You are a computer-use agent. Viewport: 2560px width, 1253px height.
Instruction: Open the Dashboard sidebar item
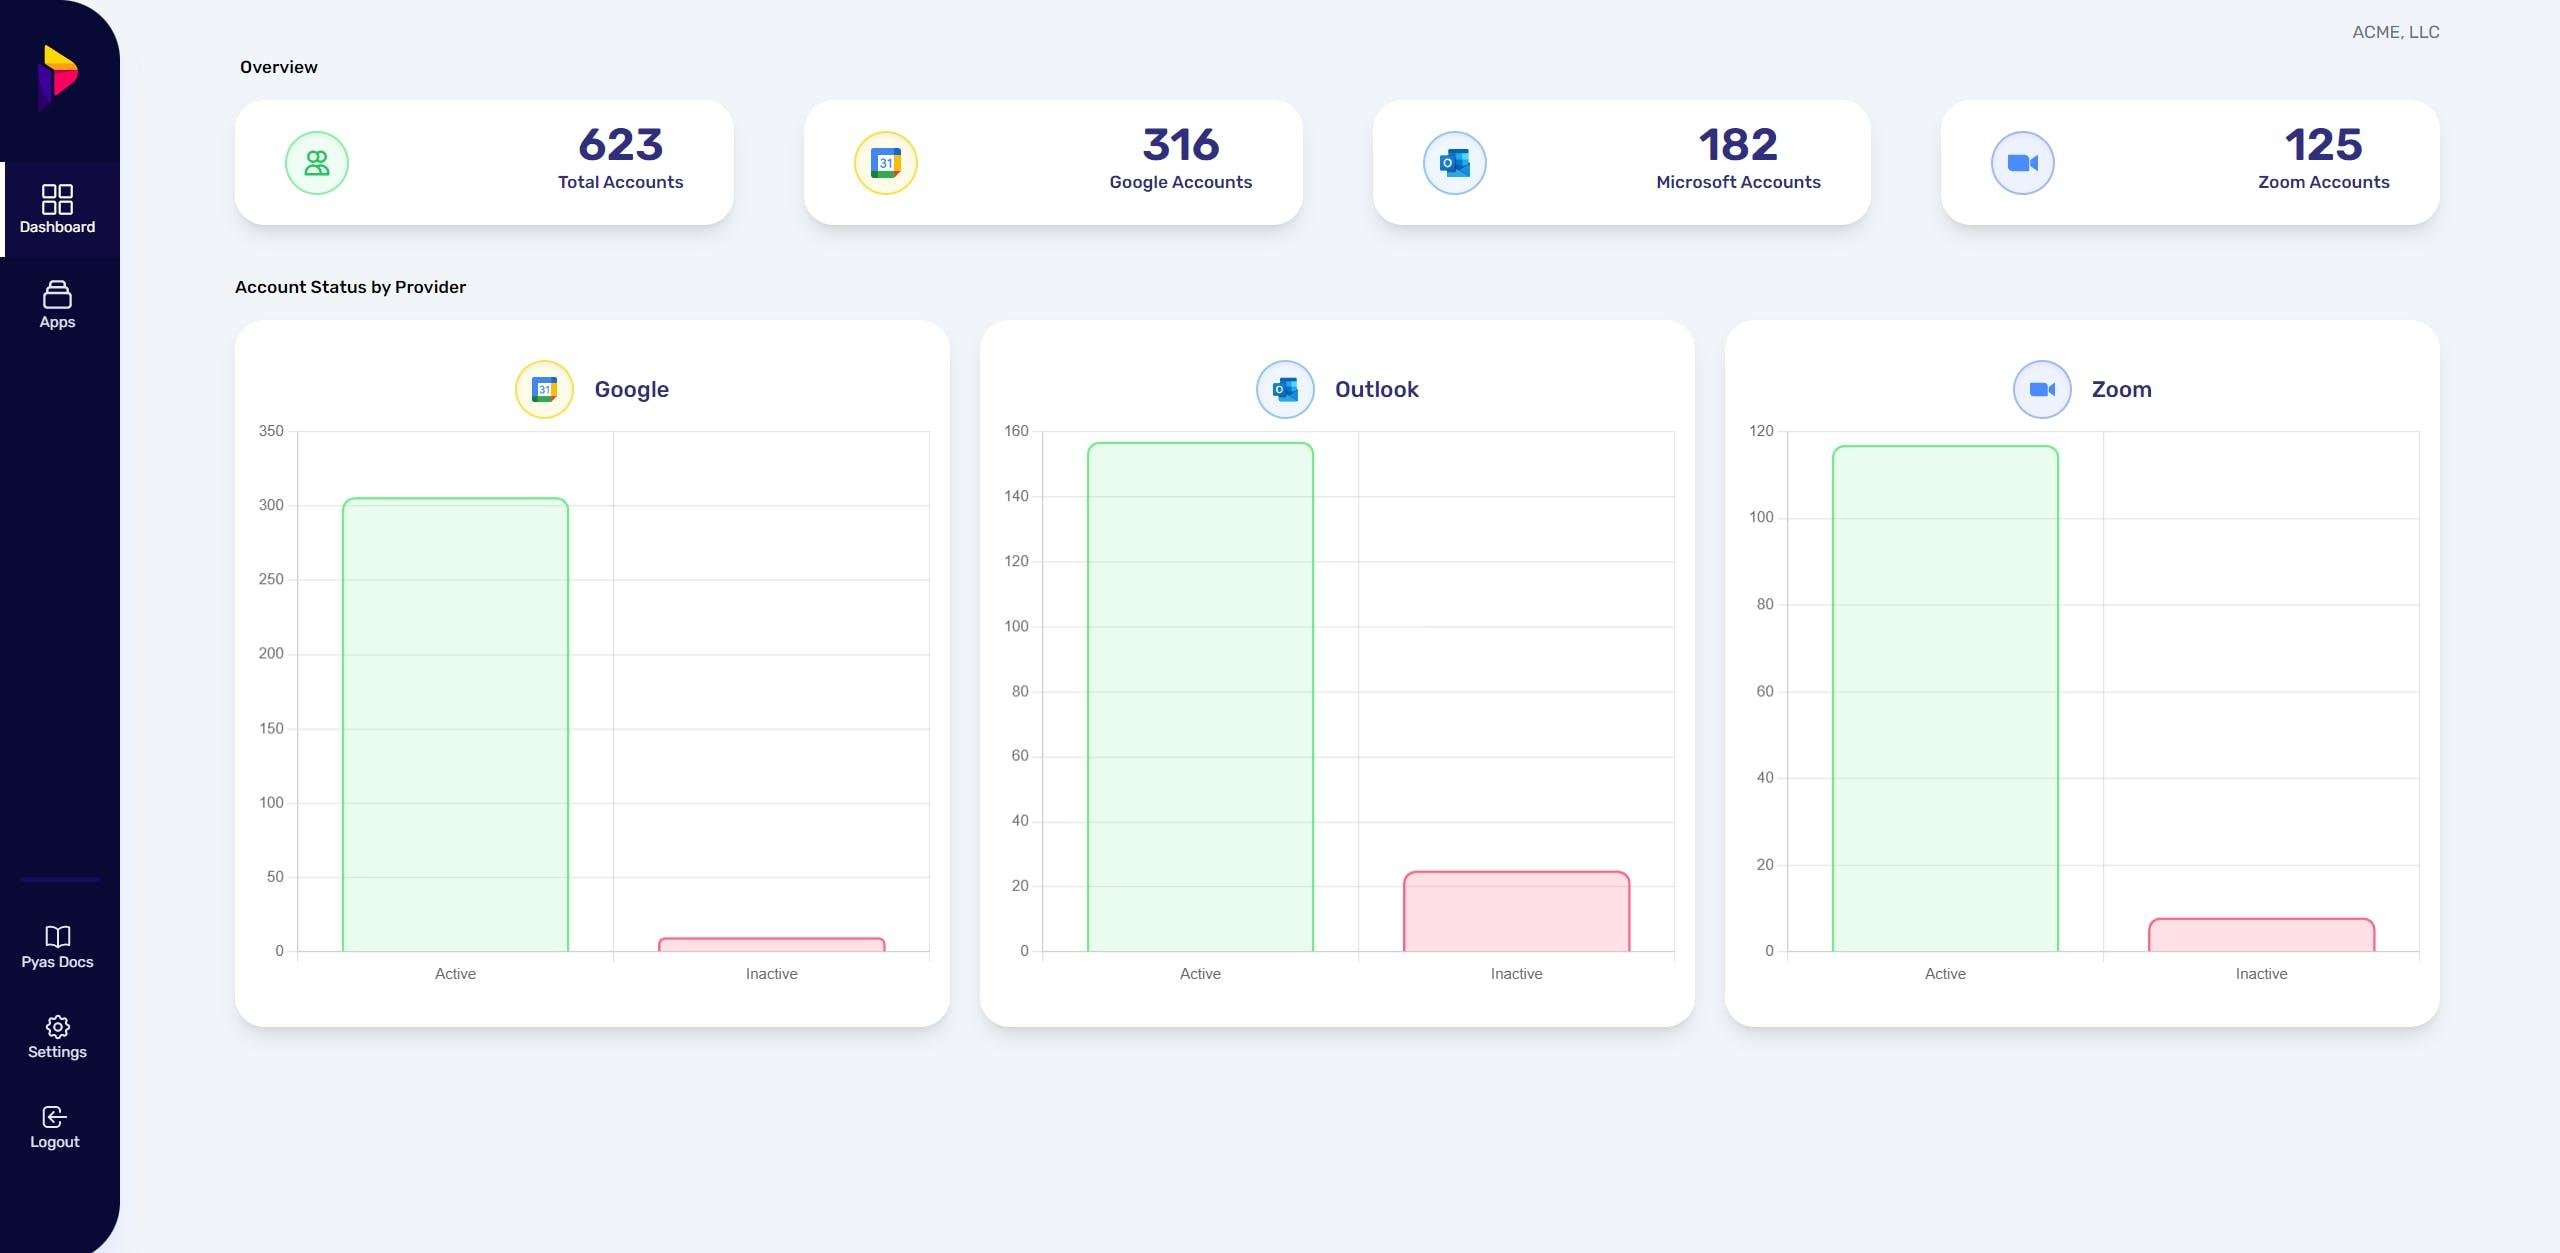57,209
